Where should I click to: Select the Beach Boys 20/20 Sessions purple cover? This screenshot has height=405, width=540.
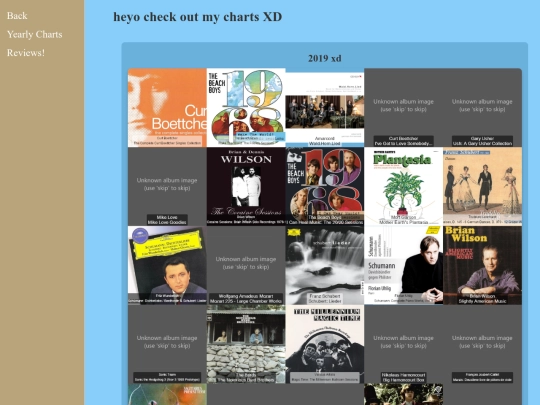point(325,187)
